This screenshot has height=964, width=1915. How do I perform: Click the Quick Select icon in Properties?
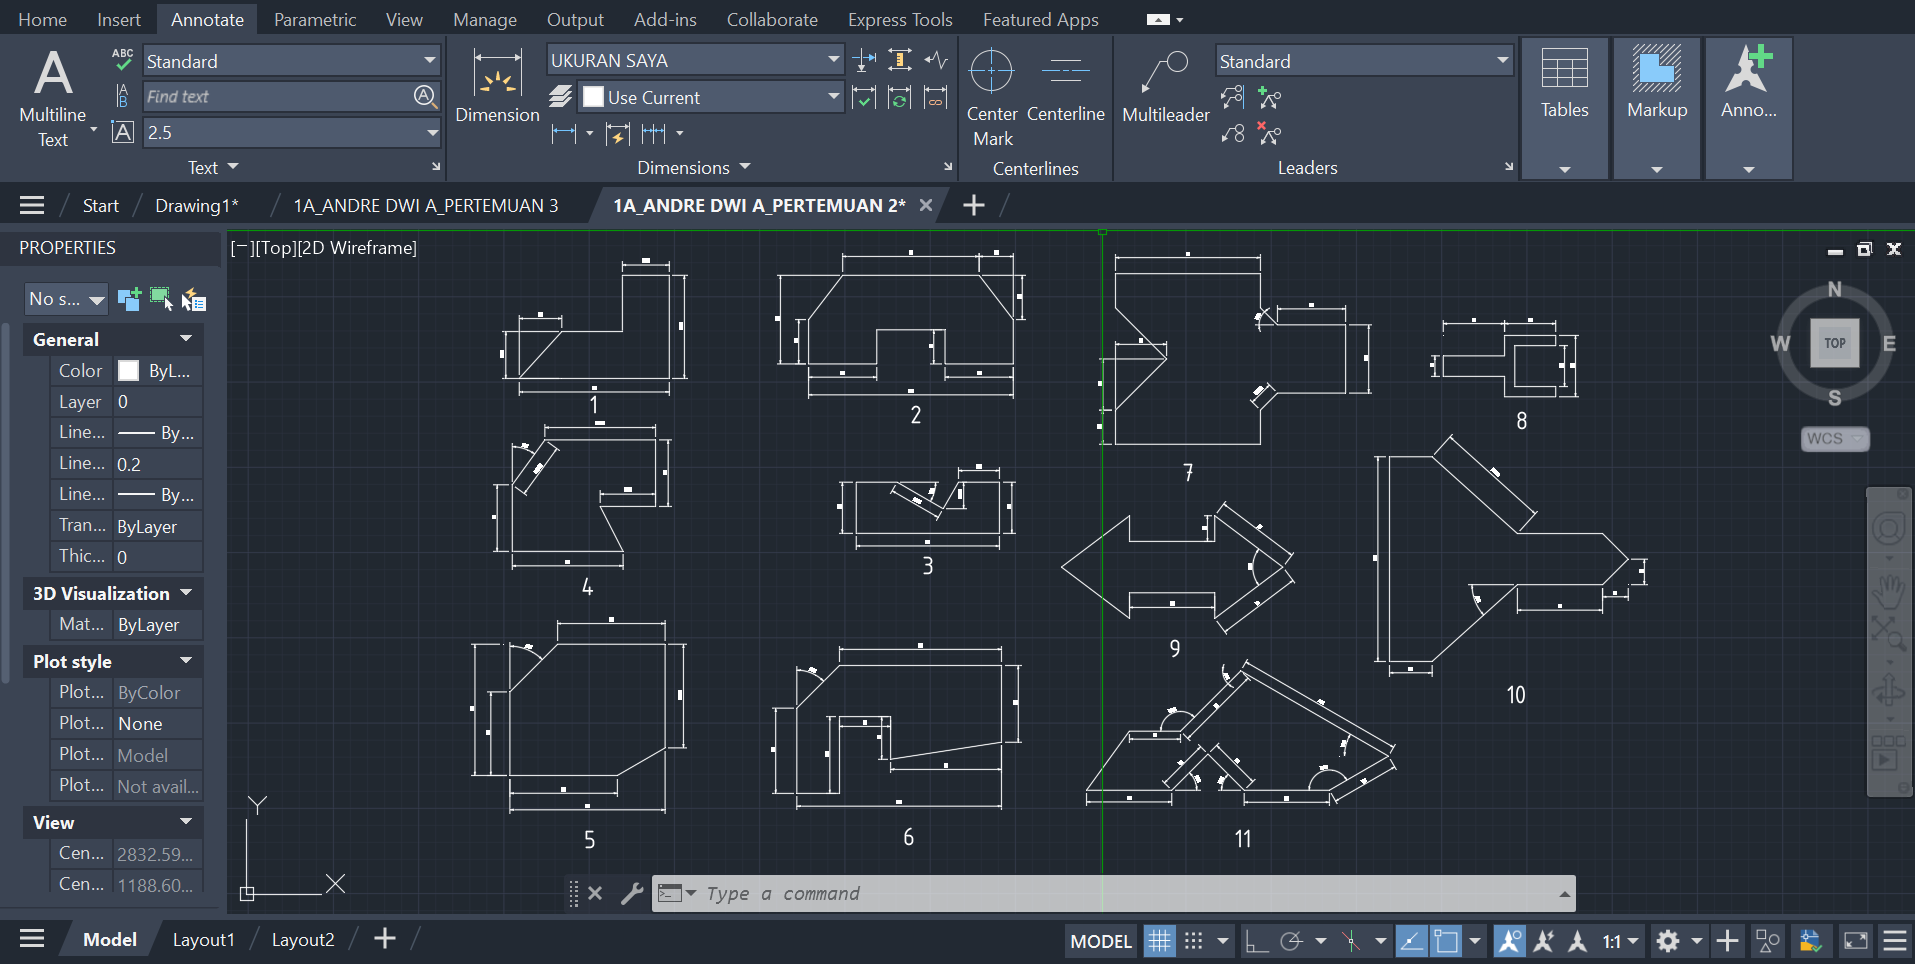pyautogui.click(x=194, y=299)
